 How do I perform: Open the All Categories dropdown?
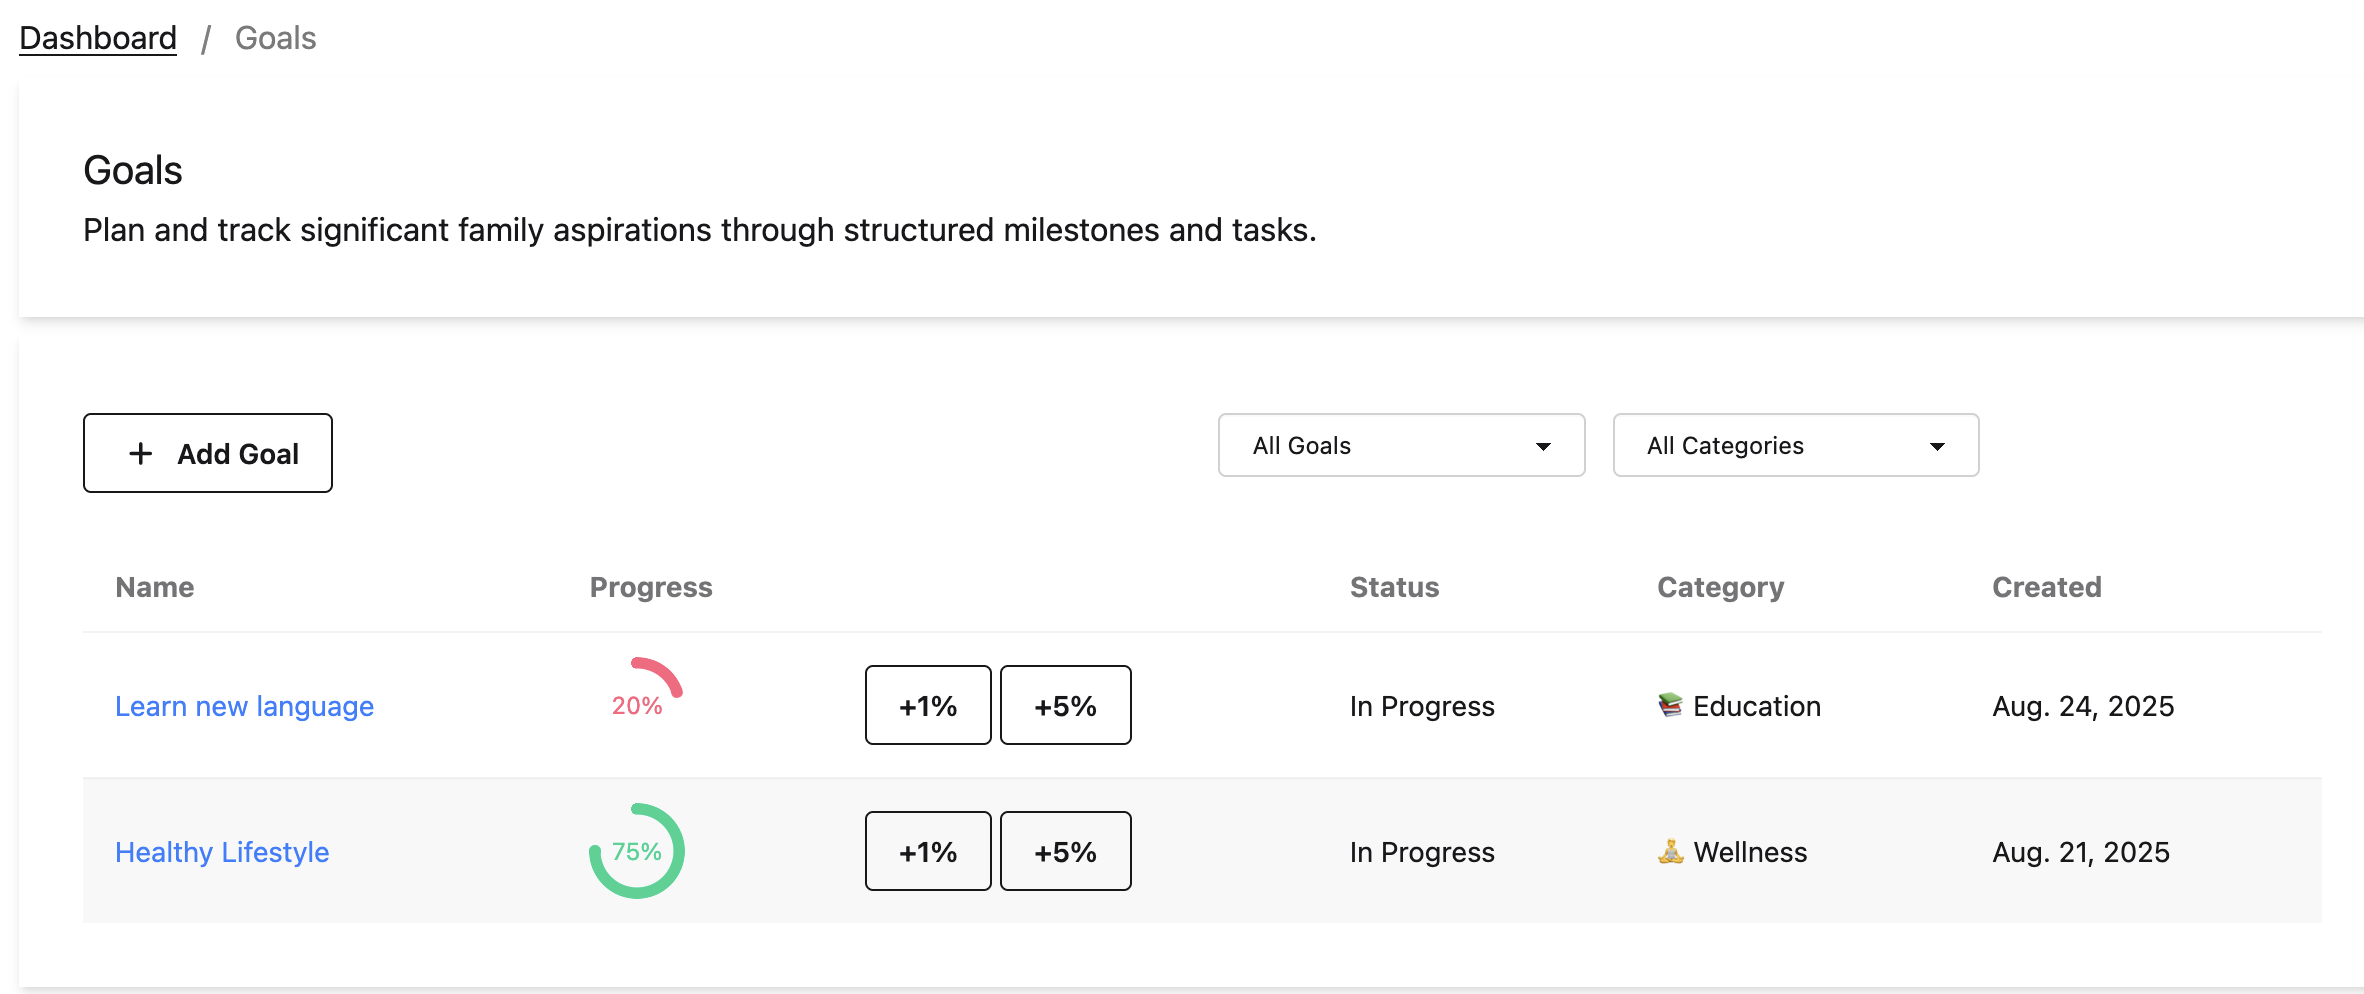[x=1795, y=445]
